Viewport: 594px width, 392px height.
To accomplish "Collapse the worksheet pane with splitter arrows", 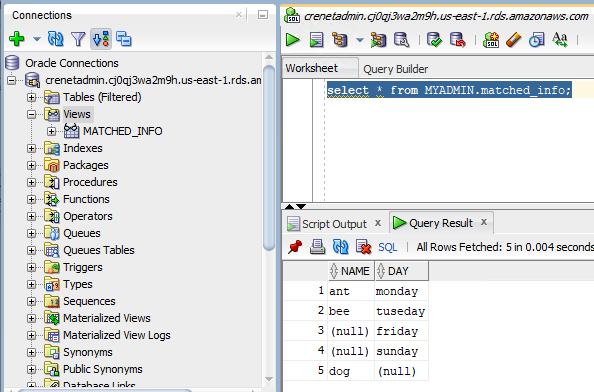I will 289,206.
